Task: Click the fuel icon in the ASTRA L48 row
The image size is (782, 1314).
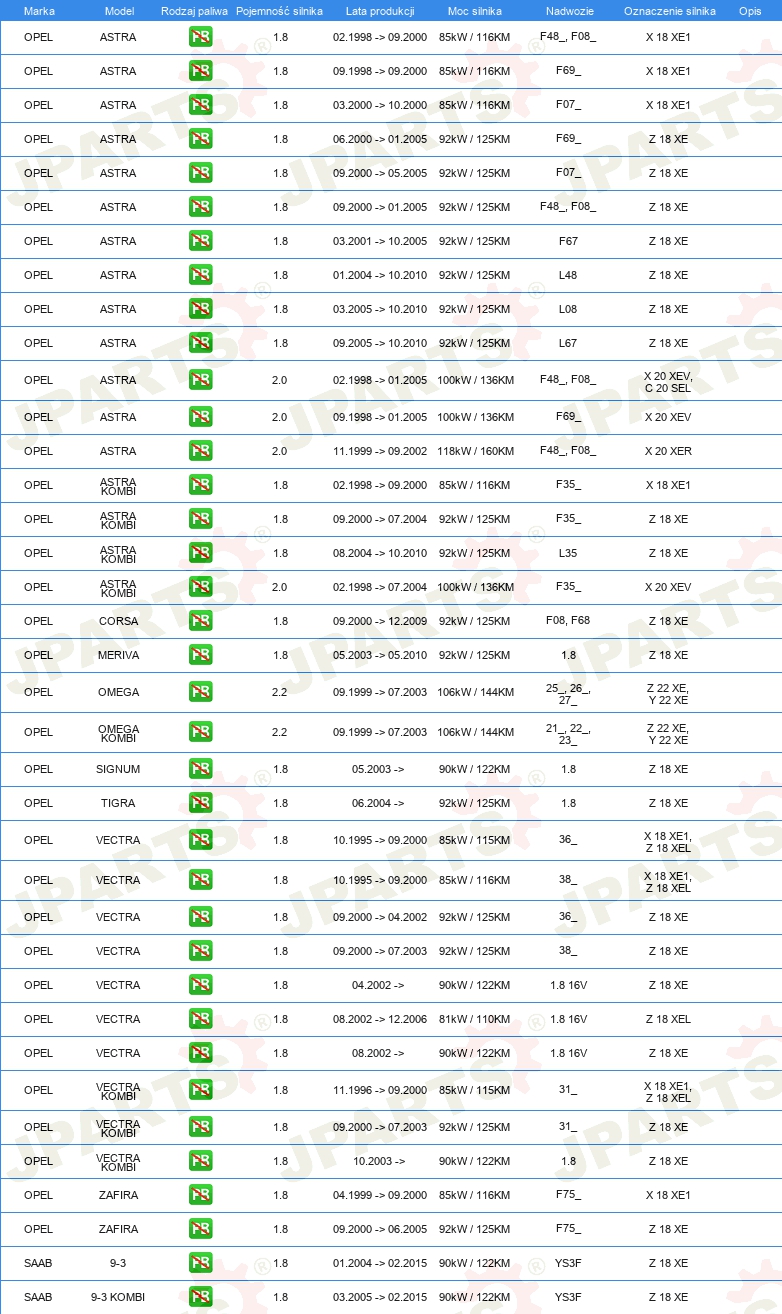Action: click(x=200, y=275)
